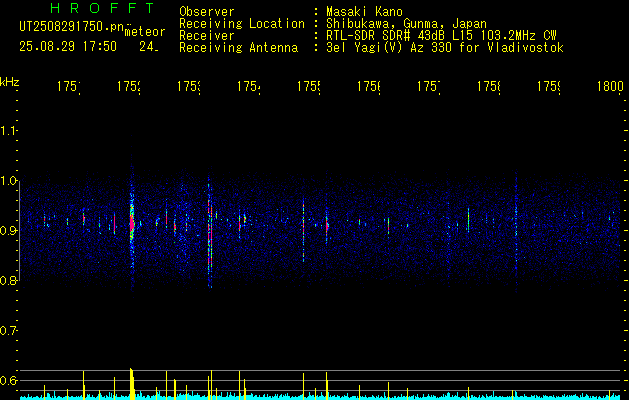The width and height of the screenshot is (629, 400).
Task: Click the tallest yellow spike in bottom intensity graph
Action: point(131,383)
